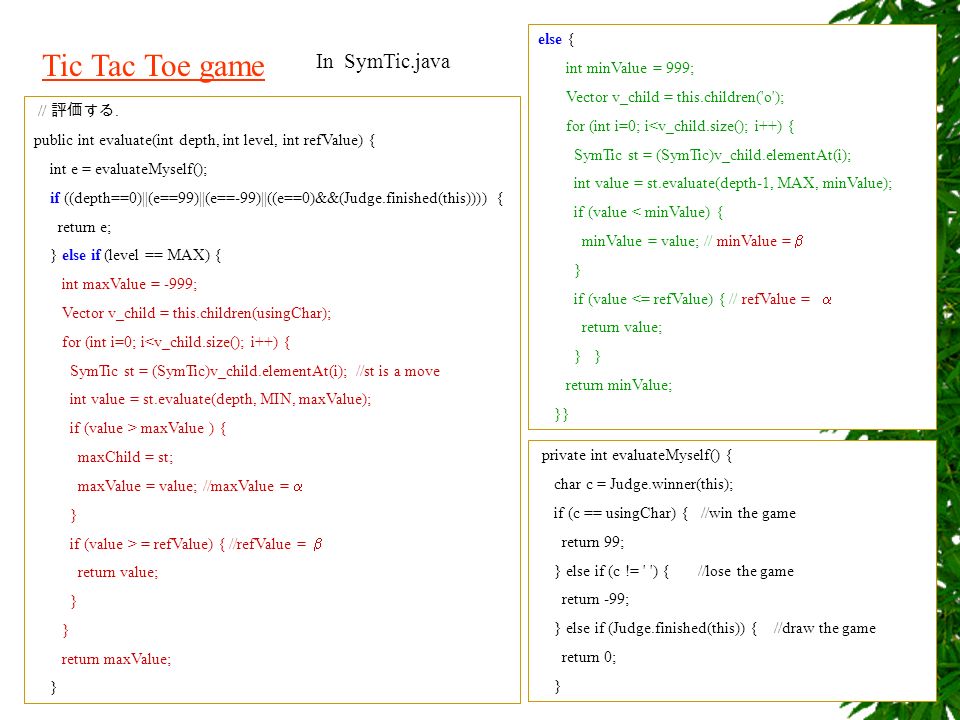Click the green 'SymTic st = (SymTic)v_child.elementAt(i);' line

[x=713, y=155]
